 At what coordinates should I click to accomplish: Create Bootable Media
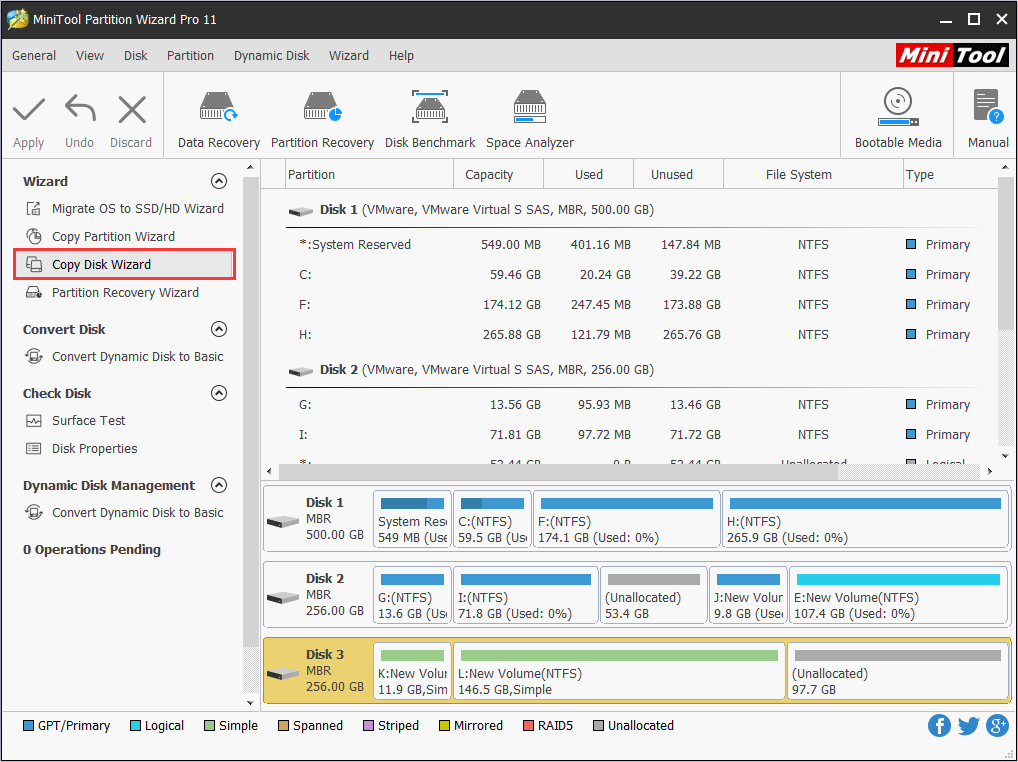click(897, 119)
